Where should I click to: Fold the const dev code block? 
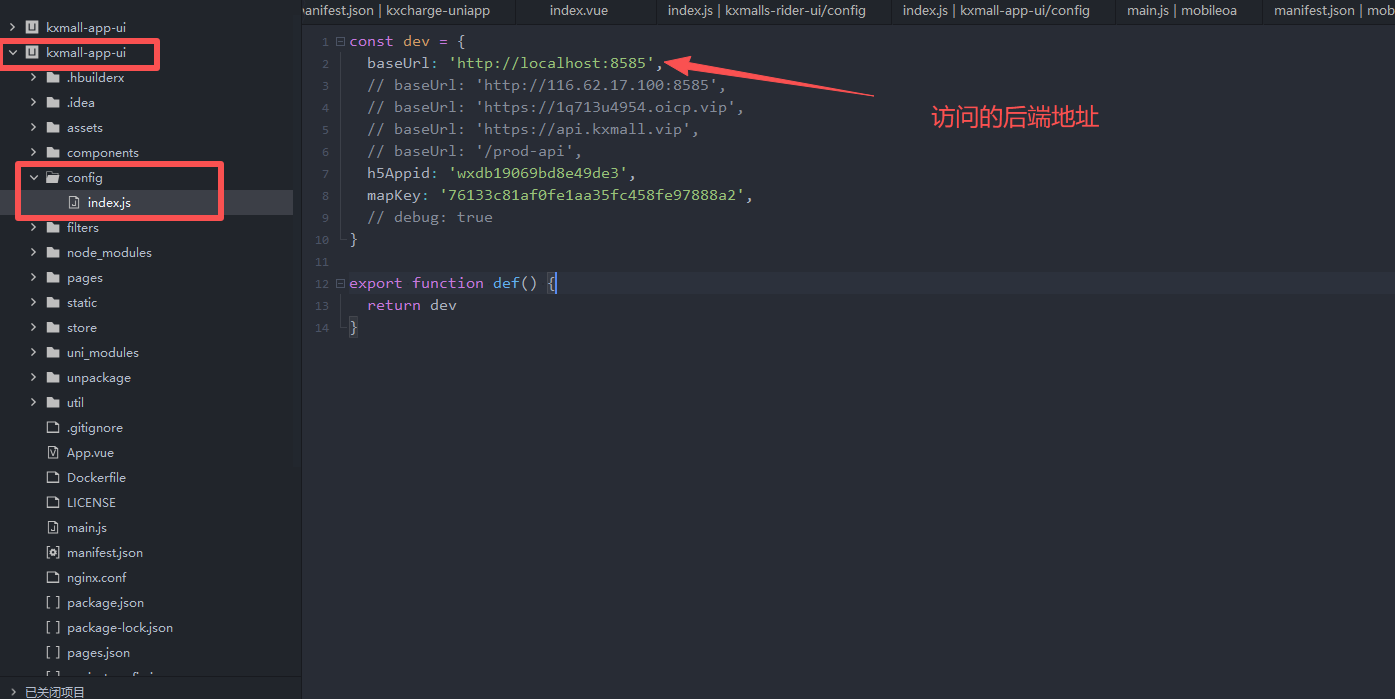click(x=341, y=42)
